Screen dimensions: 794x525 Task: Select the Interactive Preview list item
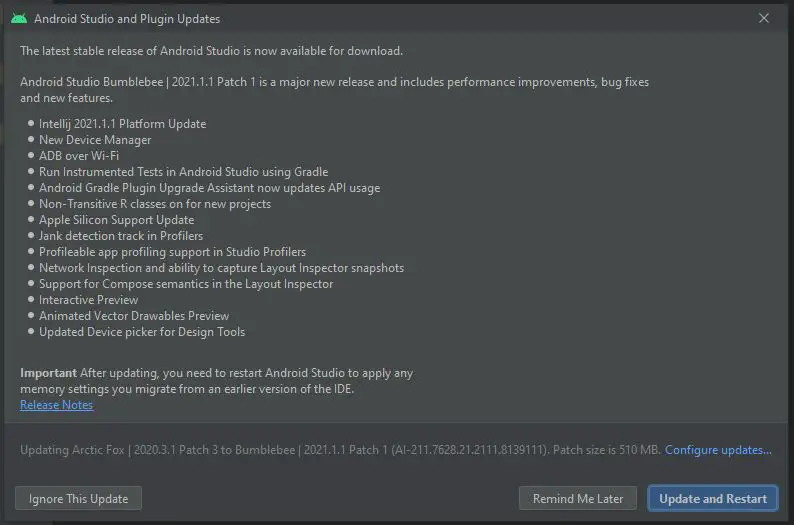[x=89, y=300]
